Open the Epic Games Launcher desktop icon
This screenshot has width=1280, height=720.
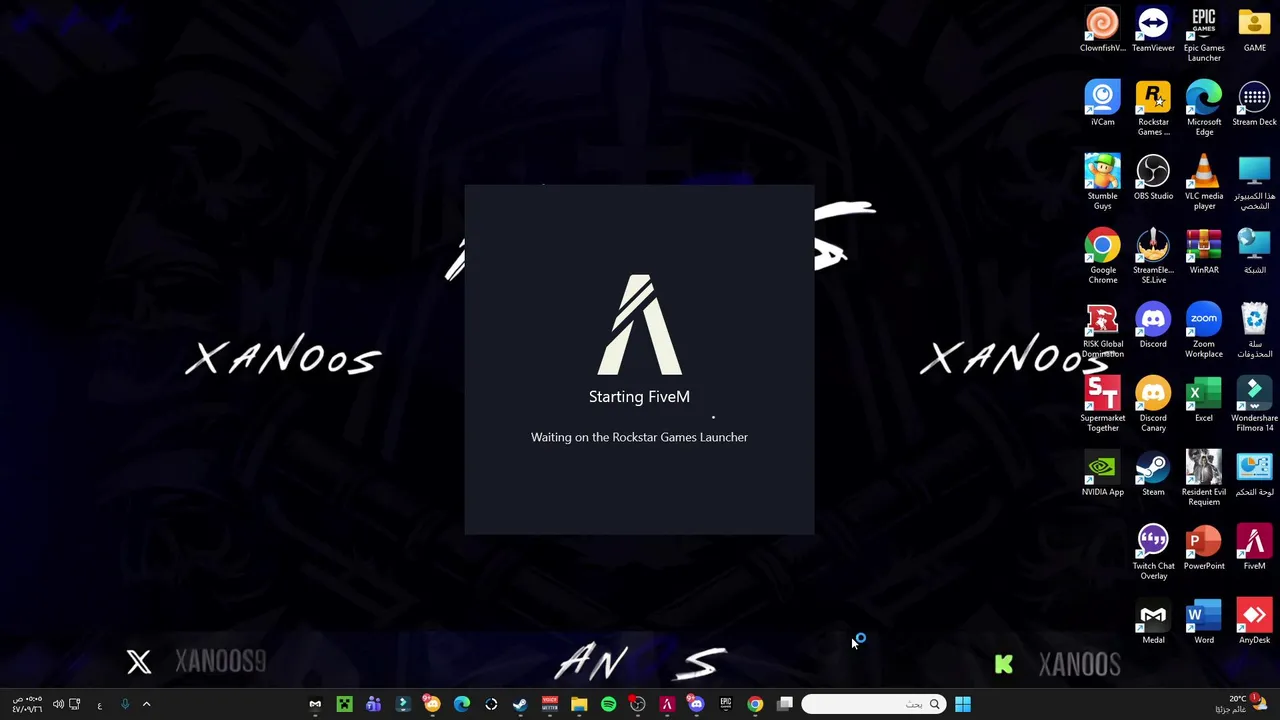(x=1204, y=35)
